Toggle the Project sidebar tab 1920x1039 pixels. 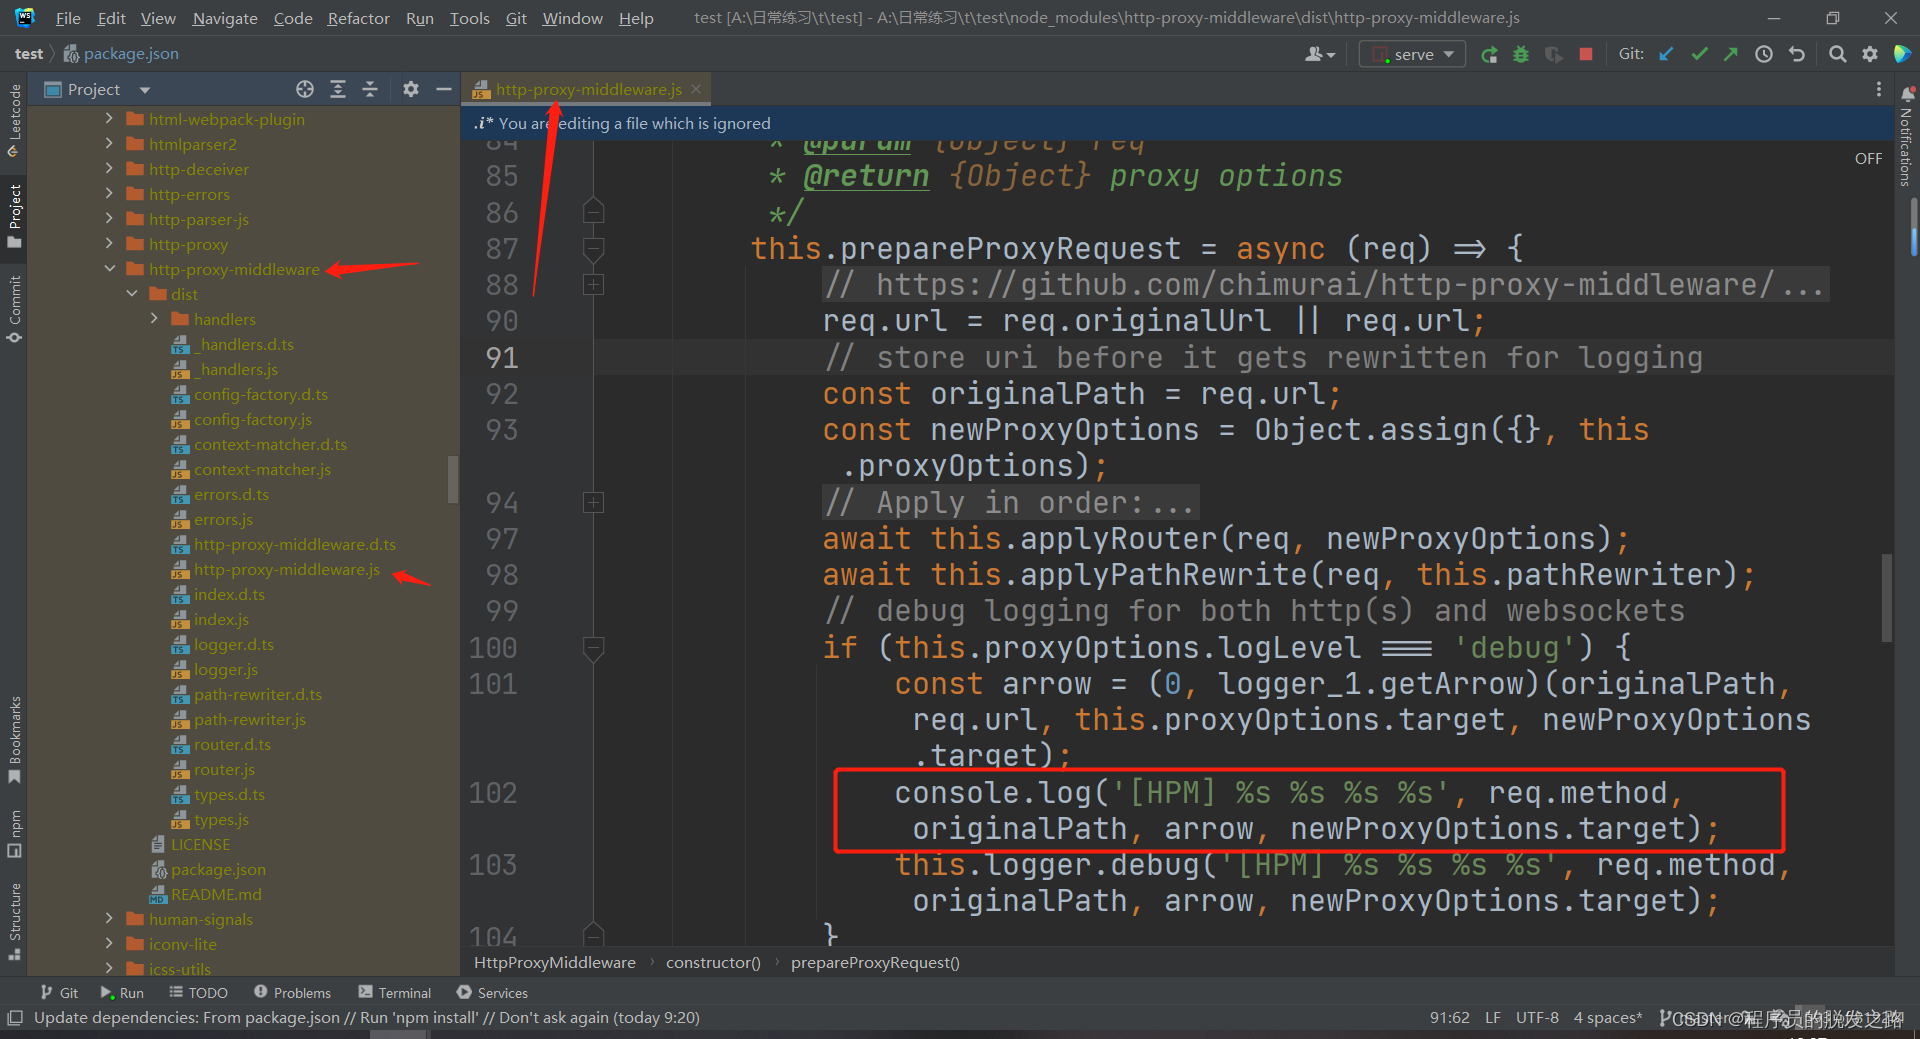tap(14, 215)
